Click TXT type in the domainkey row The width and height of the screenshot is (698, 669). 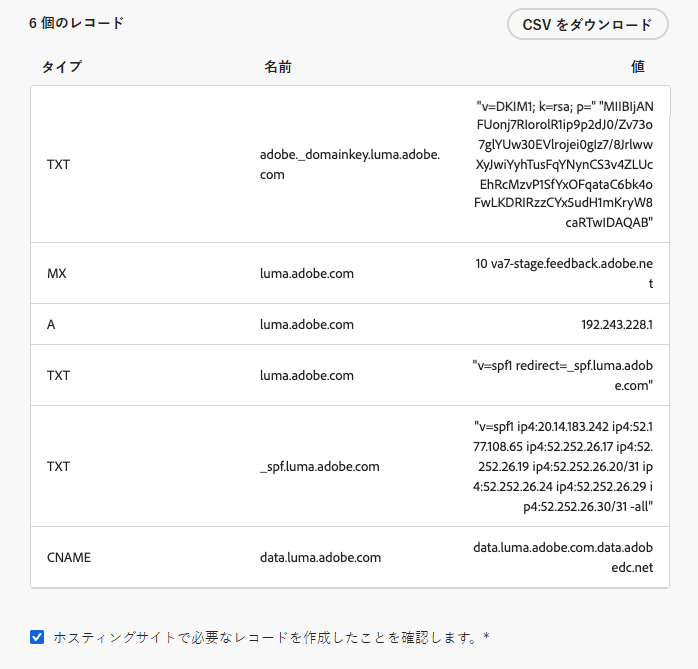pos(58,164)
